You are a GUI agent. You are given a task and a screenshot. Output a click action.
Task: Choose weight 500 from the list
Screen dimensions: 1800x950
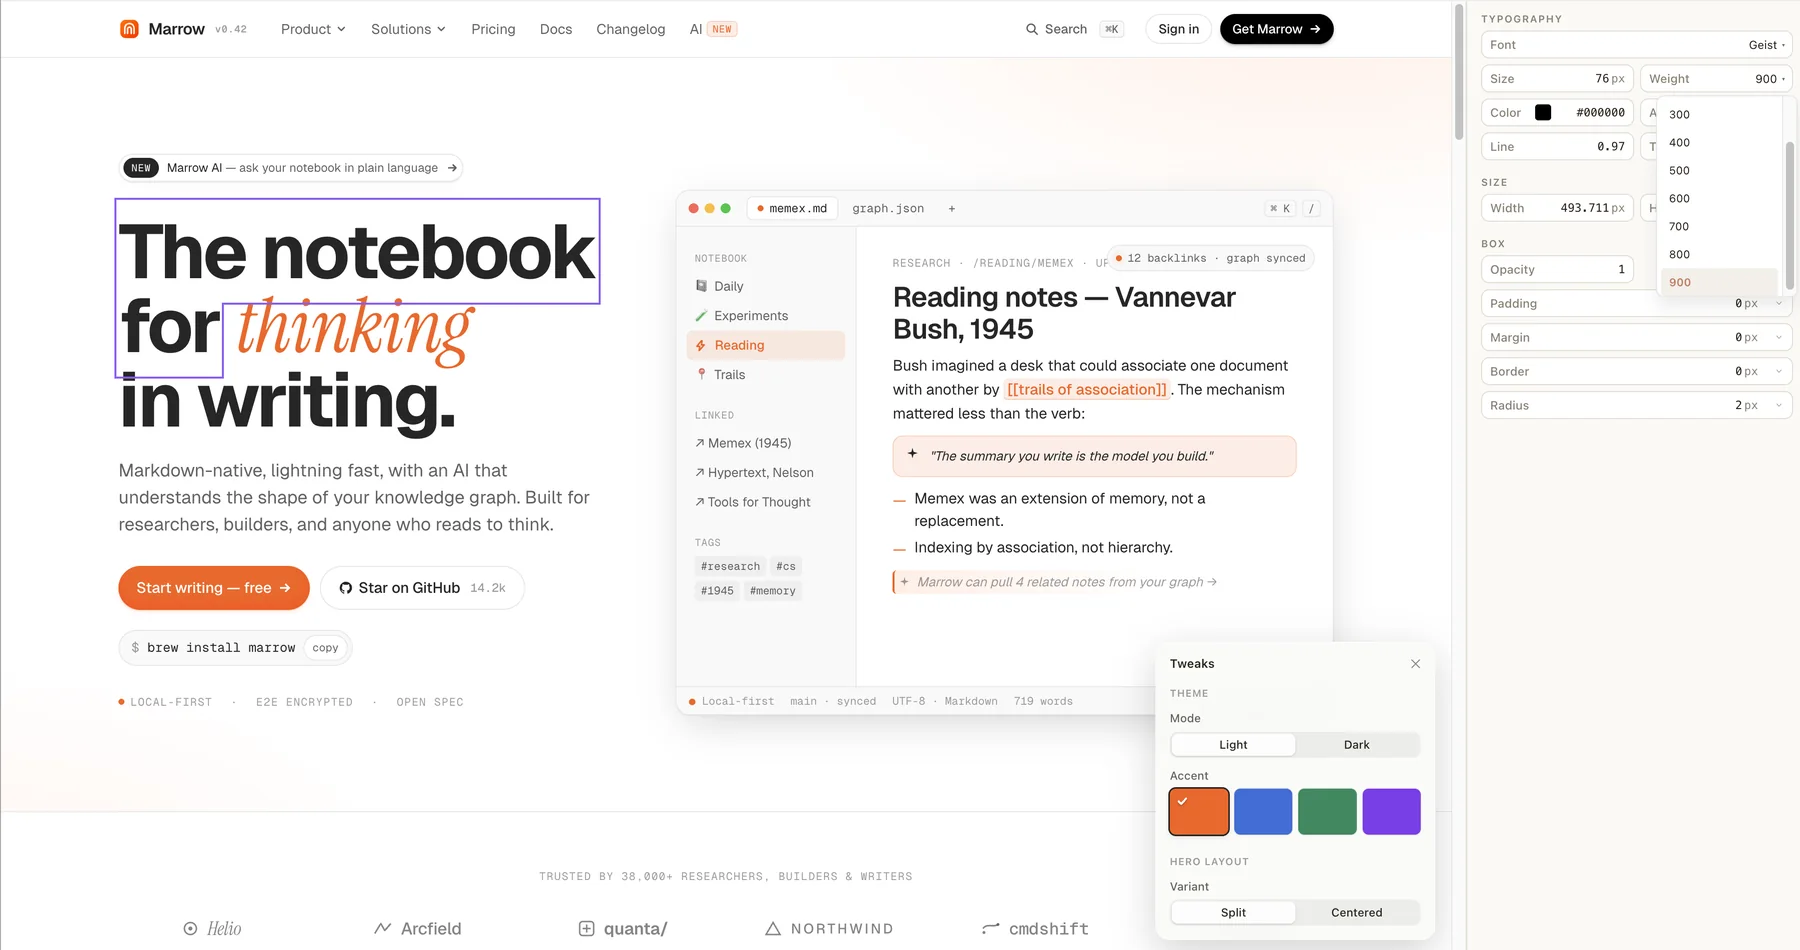[1719, 171]
